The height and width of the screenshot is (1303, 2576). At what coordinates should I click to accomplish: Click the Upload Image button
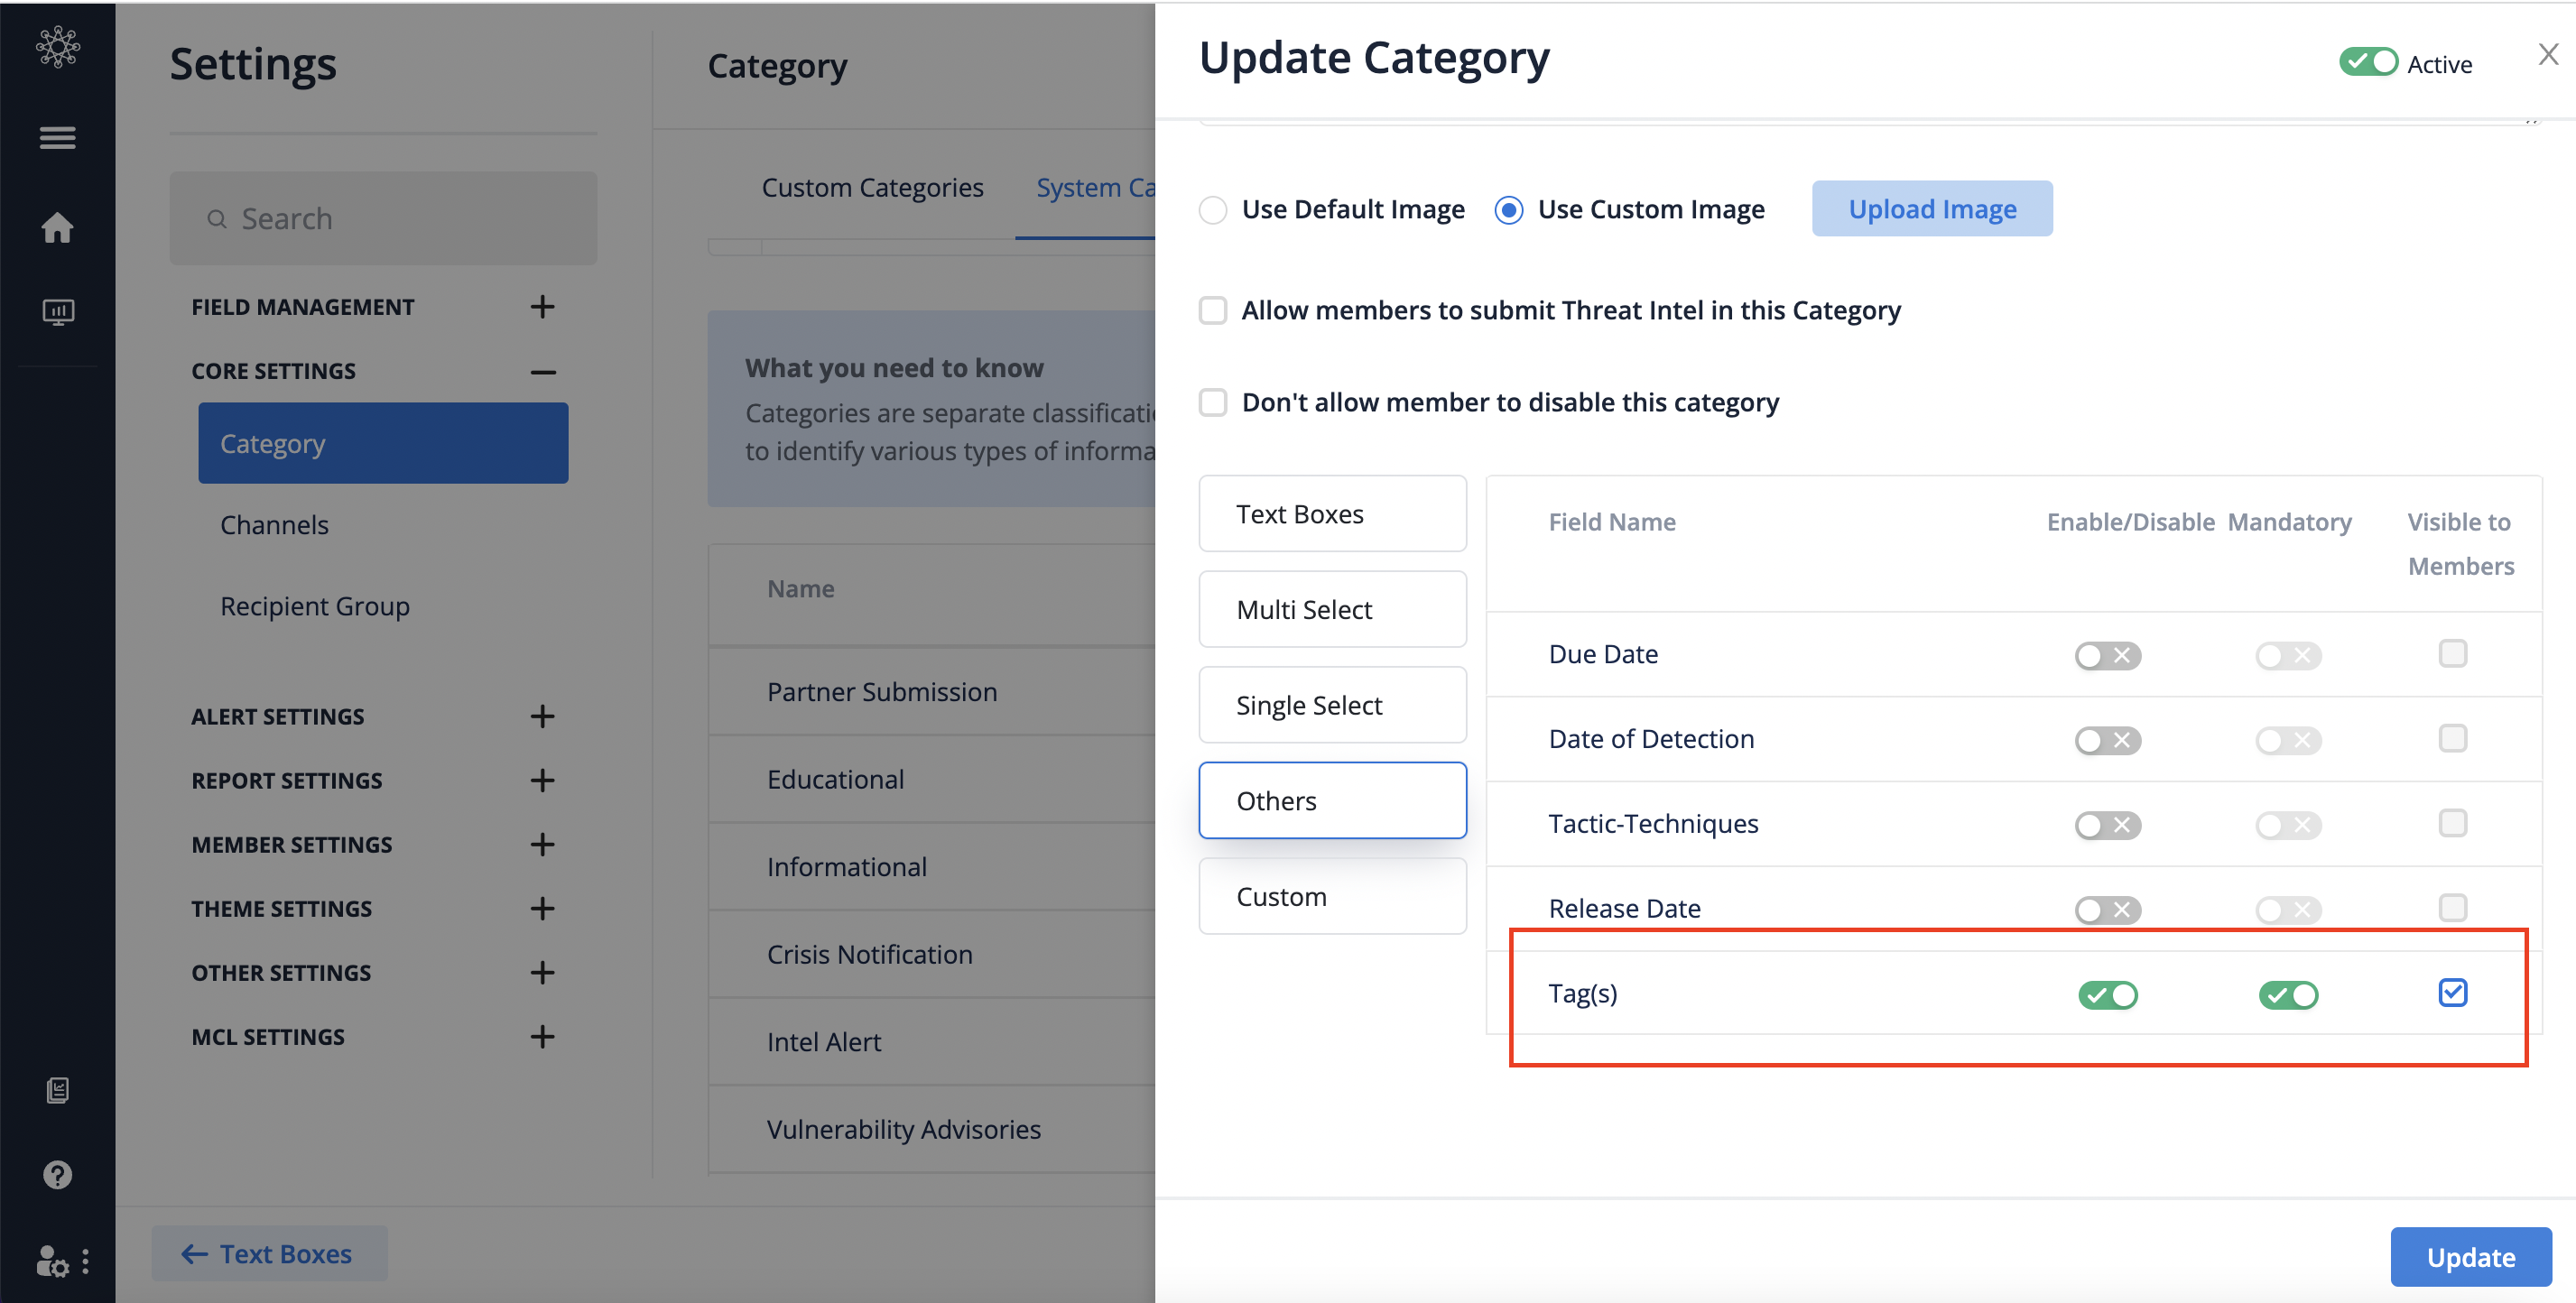pyautogui.click(x=1931, y=209)
